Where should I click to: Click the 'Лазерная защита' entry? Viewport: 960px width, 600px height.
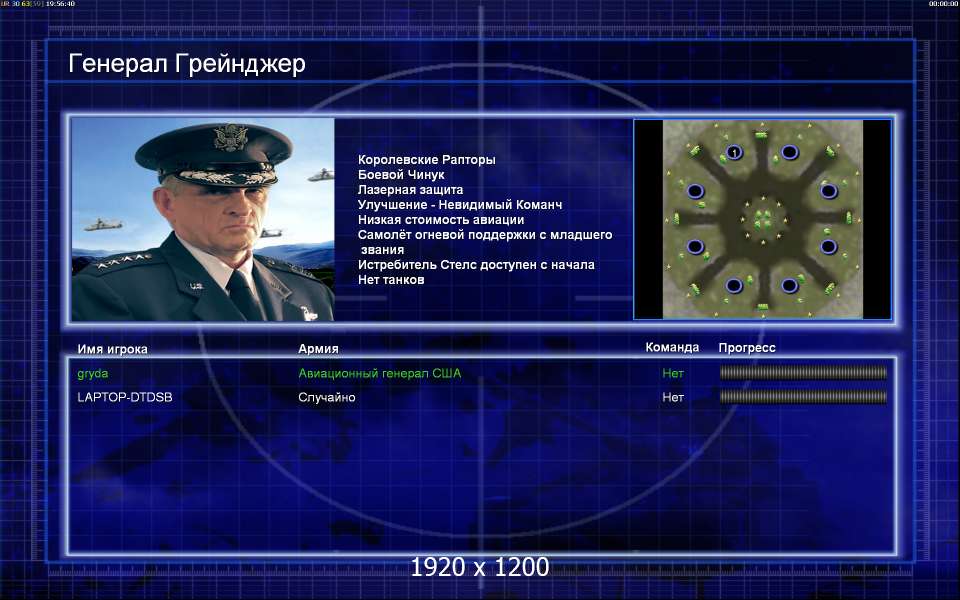(410, 190)
